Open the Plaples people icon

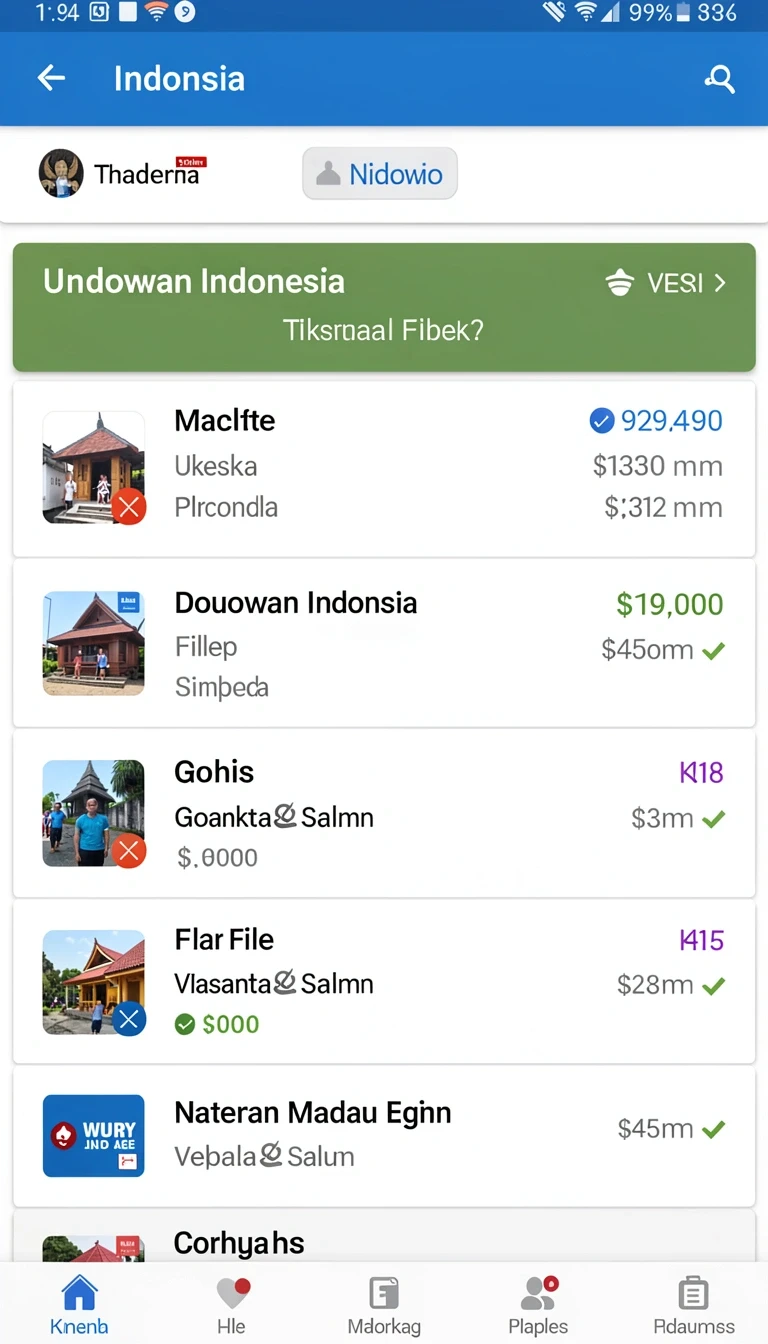pos(538,1293)
